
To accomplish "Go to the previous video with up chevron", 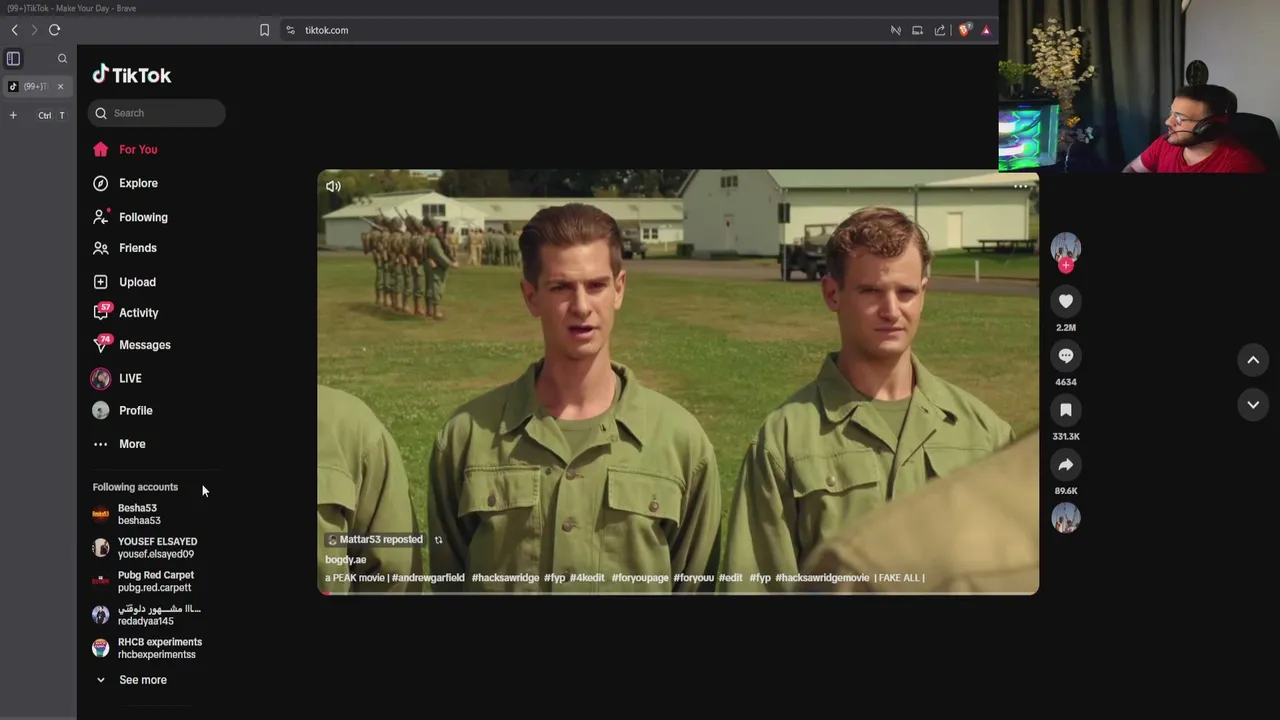I will tap(1253, 360).
